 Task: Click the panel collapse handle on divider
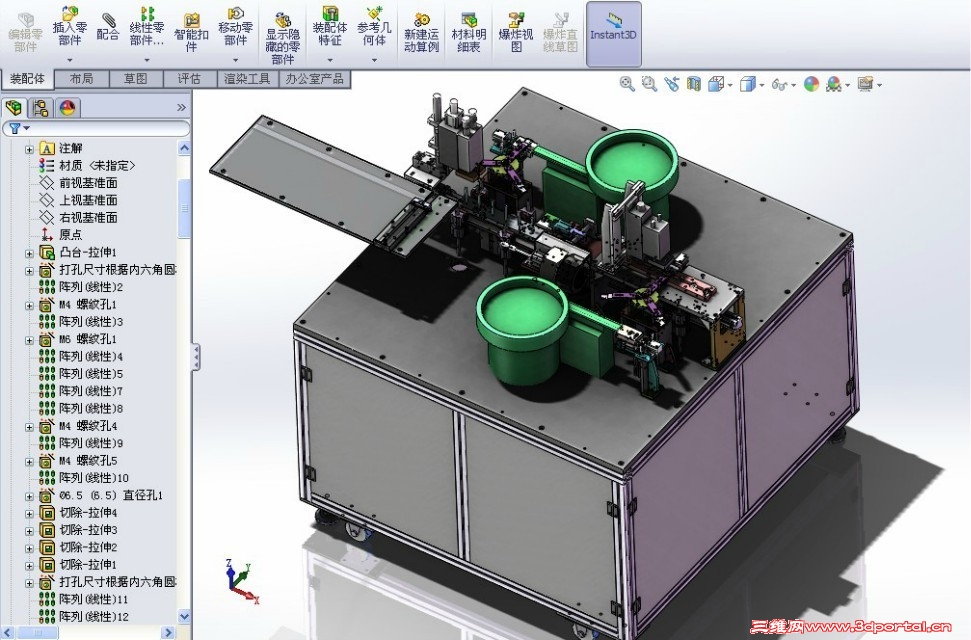point(196,357)
